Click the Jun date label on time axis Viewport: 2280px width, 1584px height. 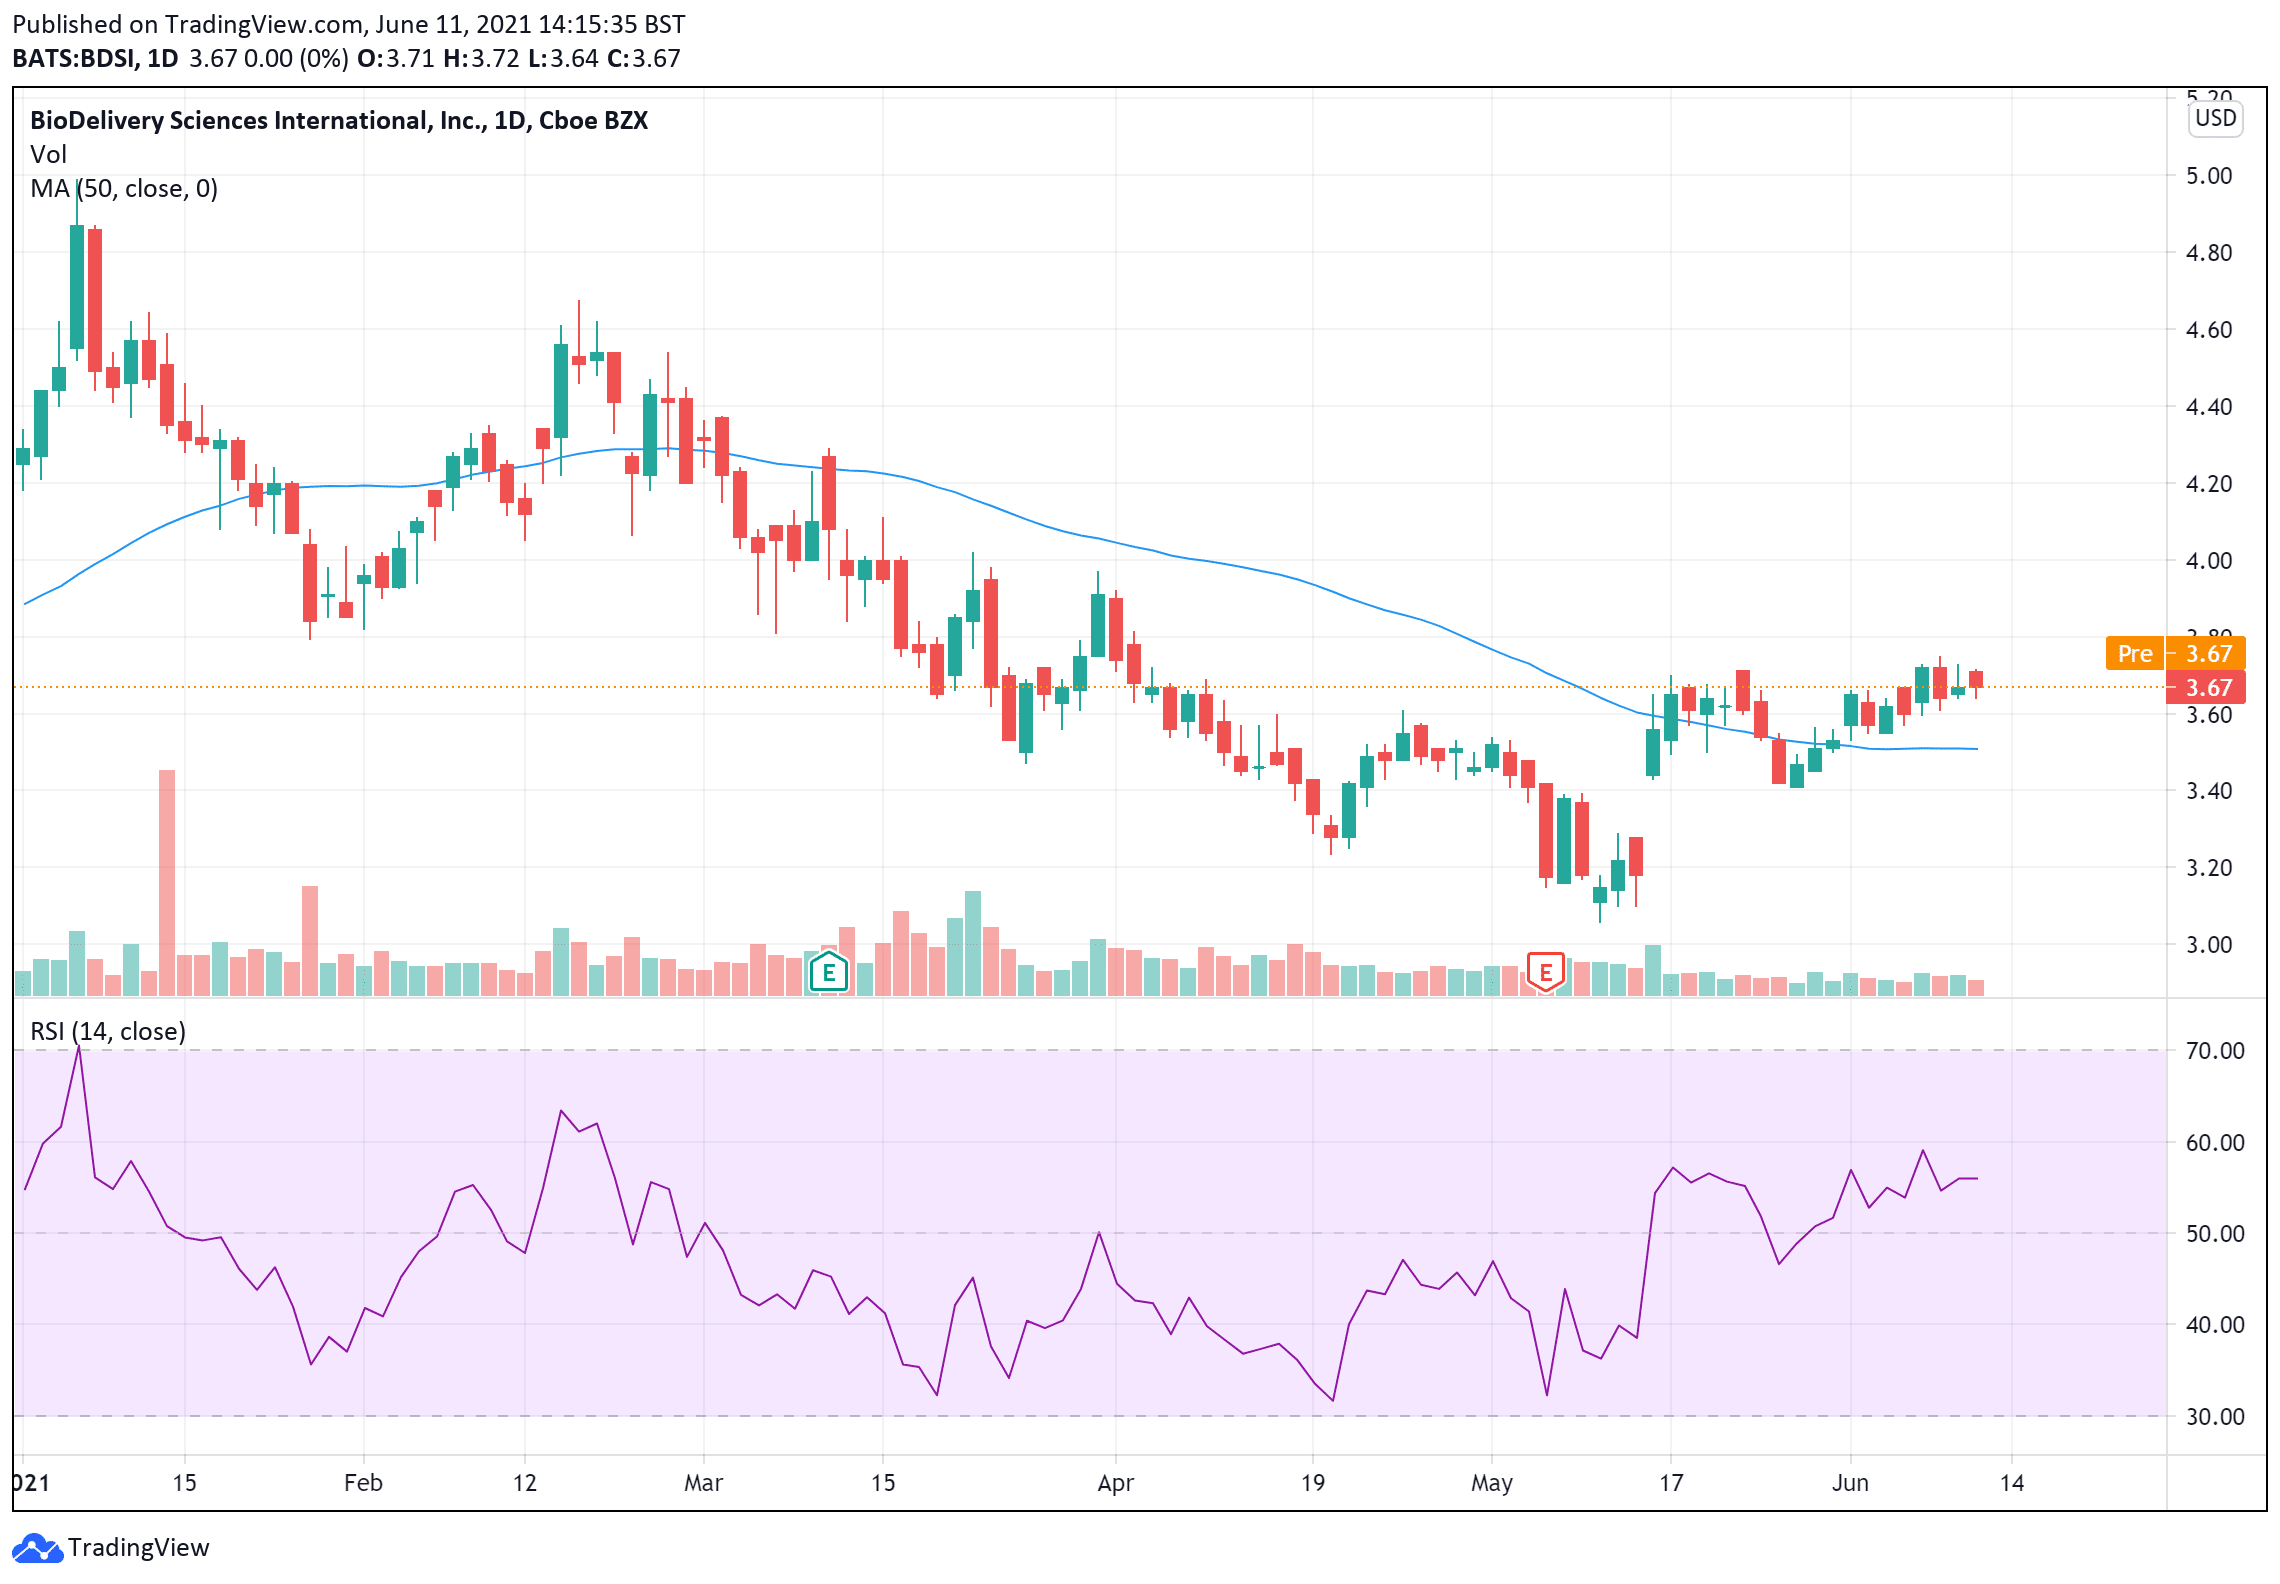point(1850,1483)
